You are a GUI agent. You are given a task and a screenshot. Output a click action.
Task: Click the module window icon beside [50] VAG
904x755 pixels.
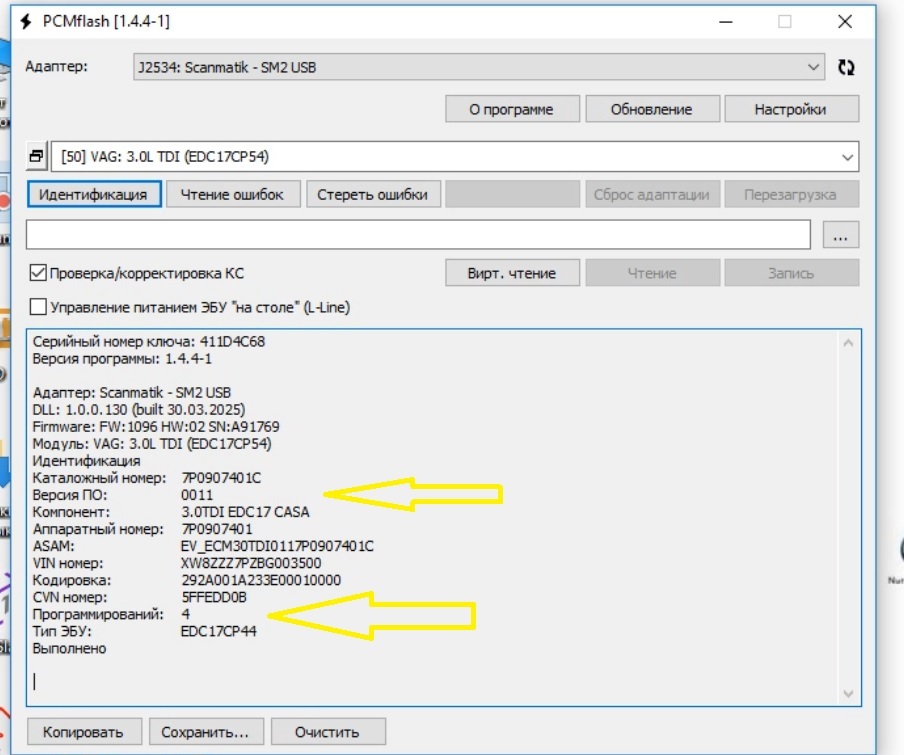36,156
